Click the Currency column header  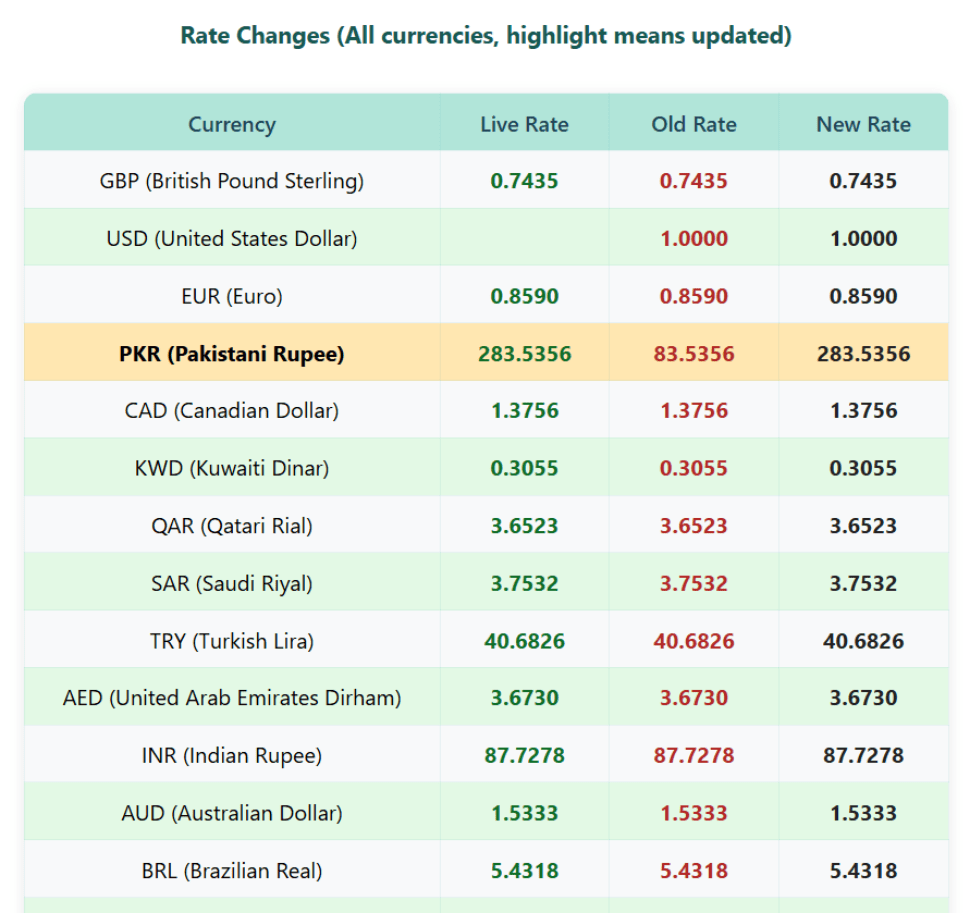pos(231,124)
